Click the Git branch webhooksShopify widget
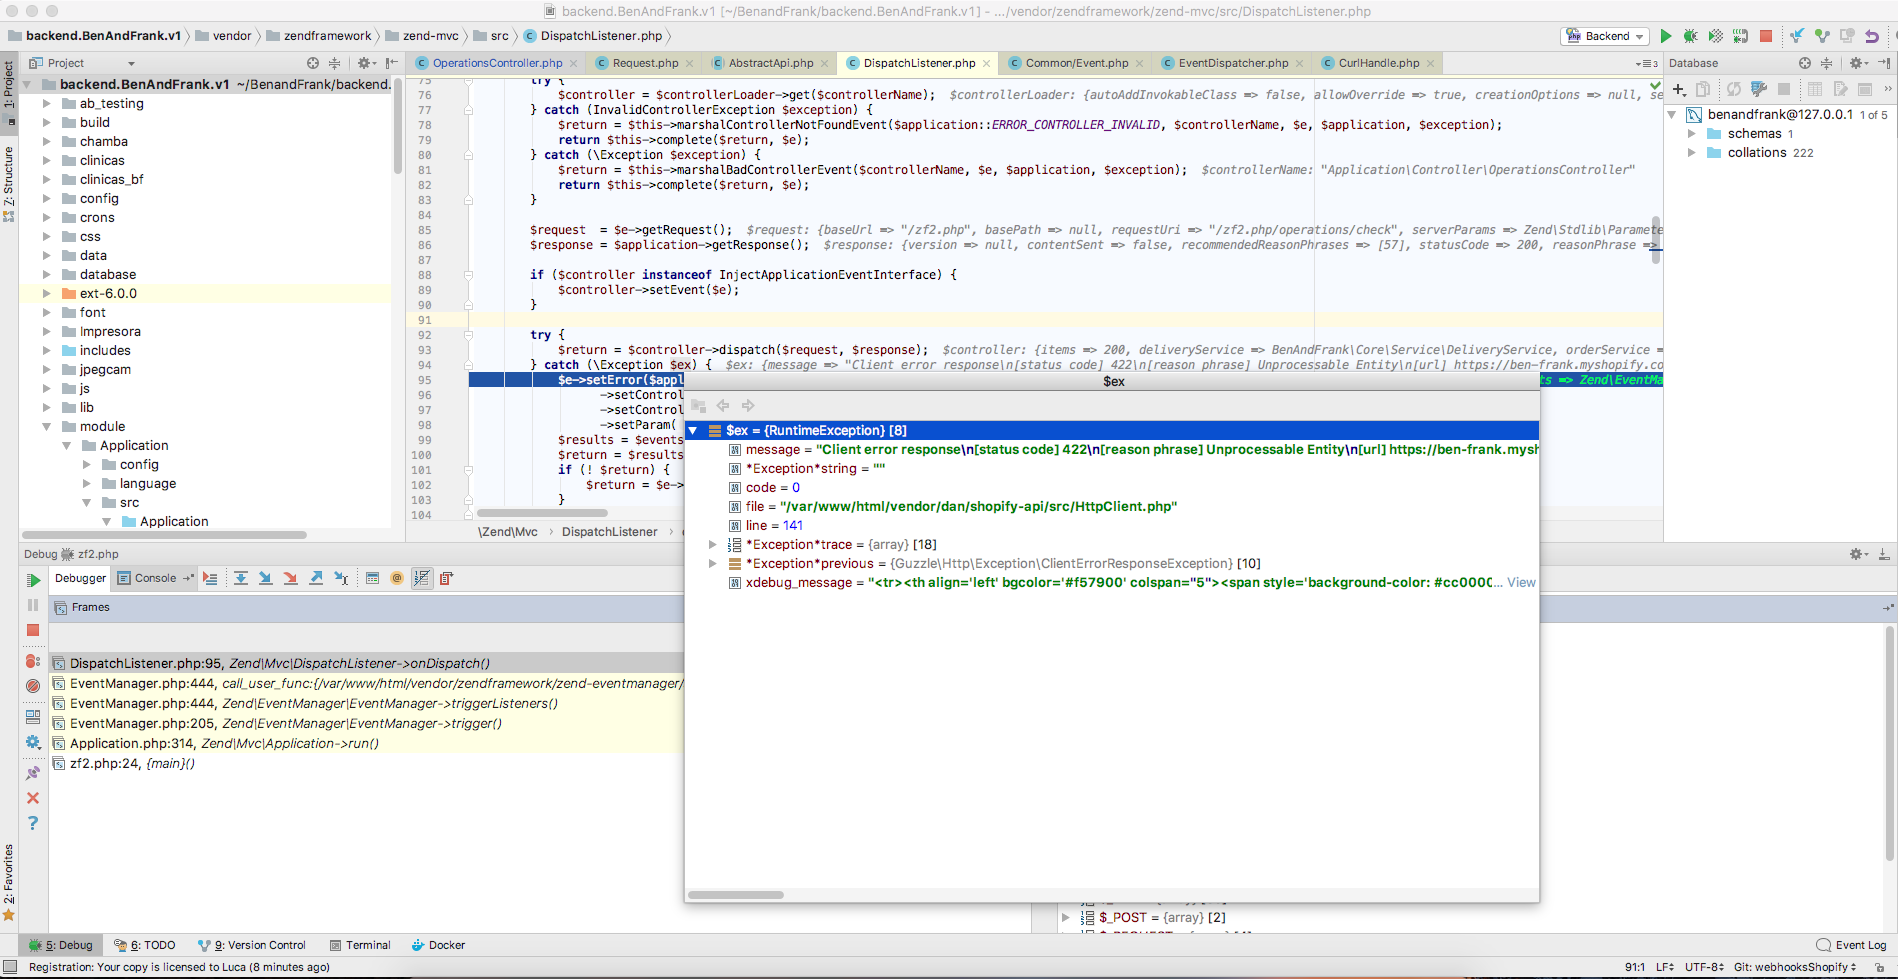 click(1795, 967)
